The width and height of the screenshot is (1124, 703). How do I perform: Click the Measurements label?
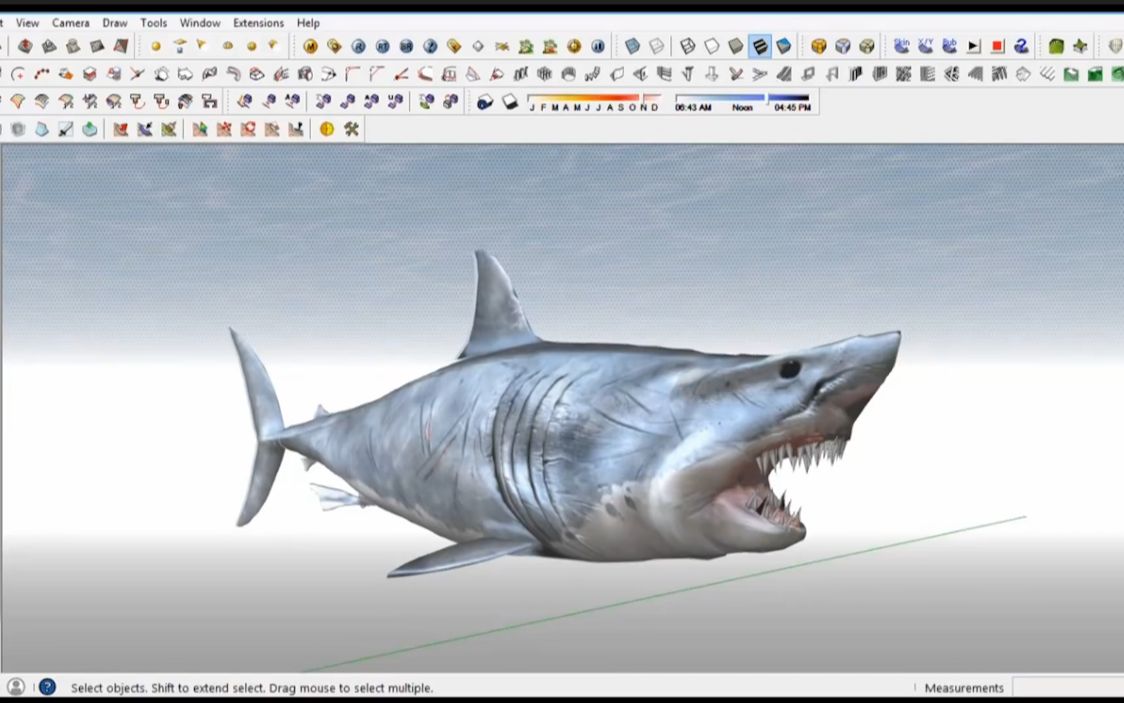point(964,688)
